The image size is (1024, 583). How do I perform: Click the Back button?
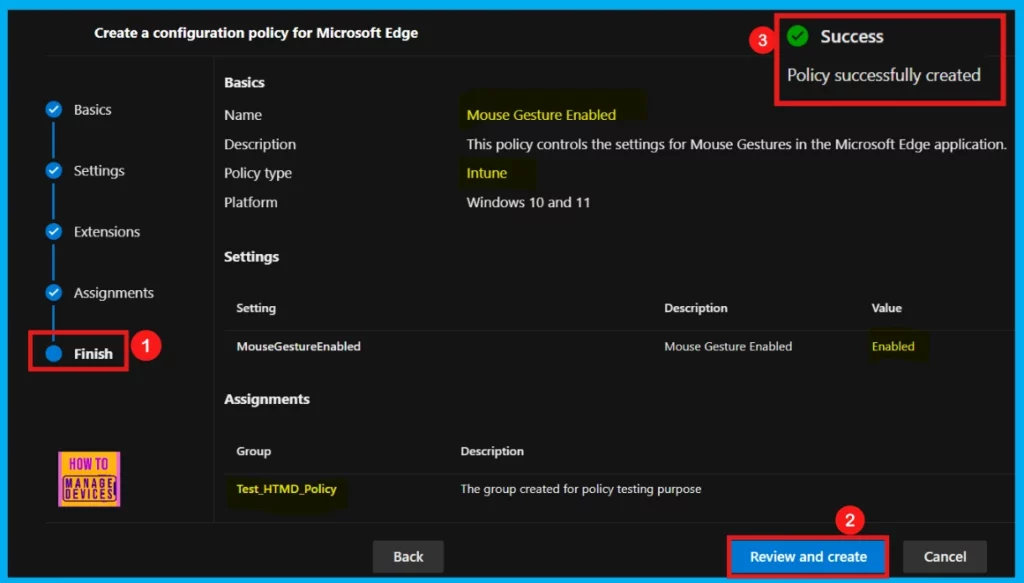[x=408, y=557]
